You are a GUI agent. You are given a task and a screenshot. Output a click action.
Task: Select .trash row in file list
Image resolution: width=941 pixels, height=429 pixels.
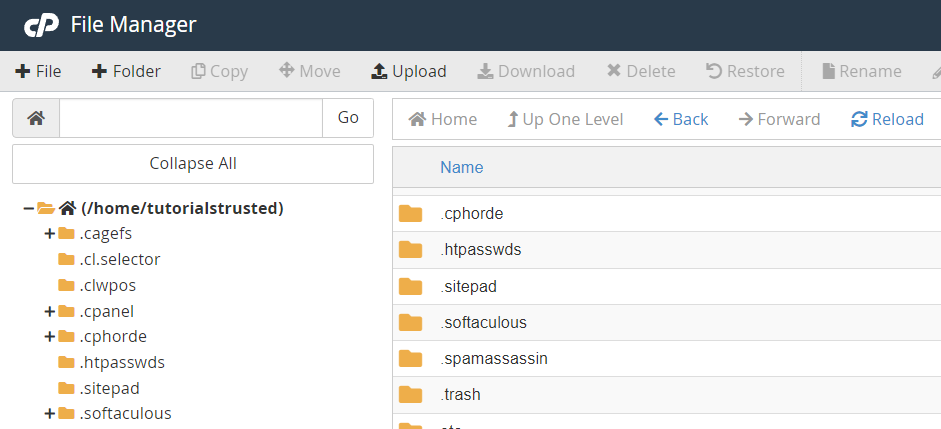[x=667, y=395]
